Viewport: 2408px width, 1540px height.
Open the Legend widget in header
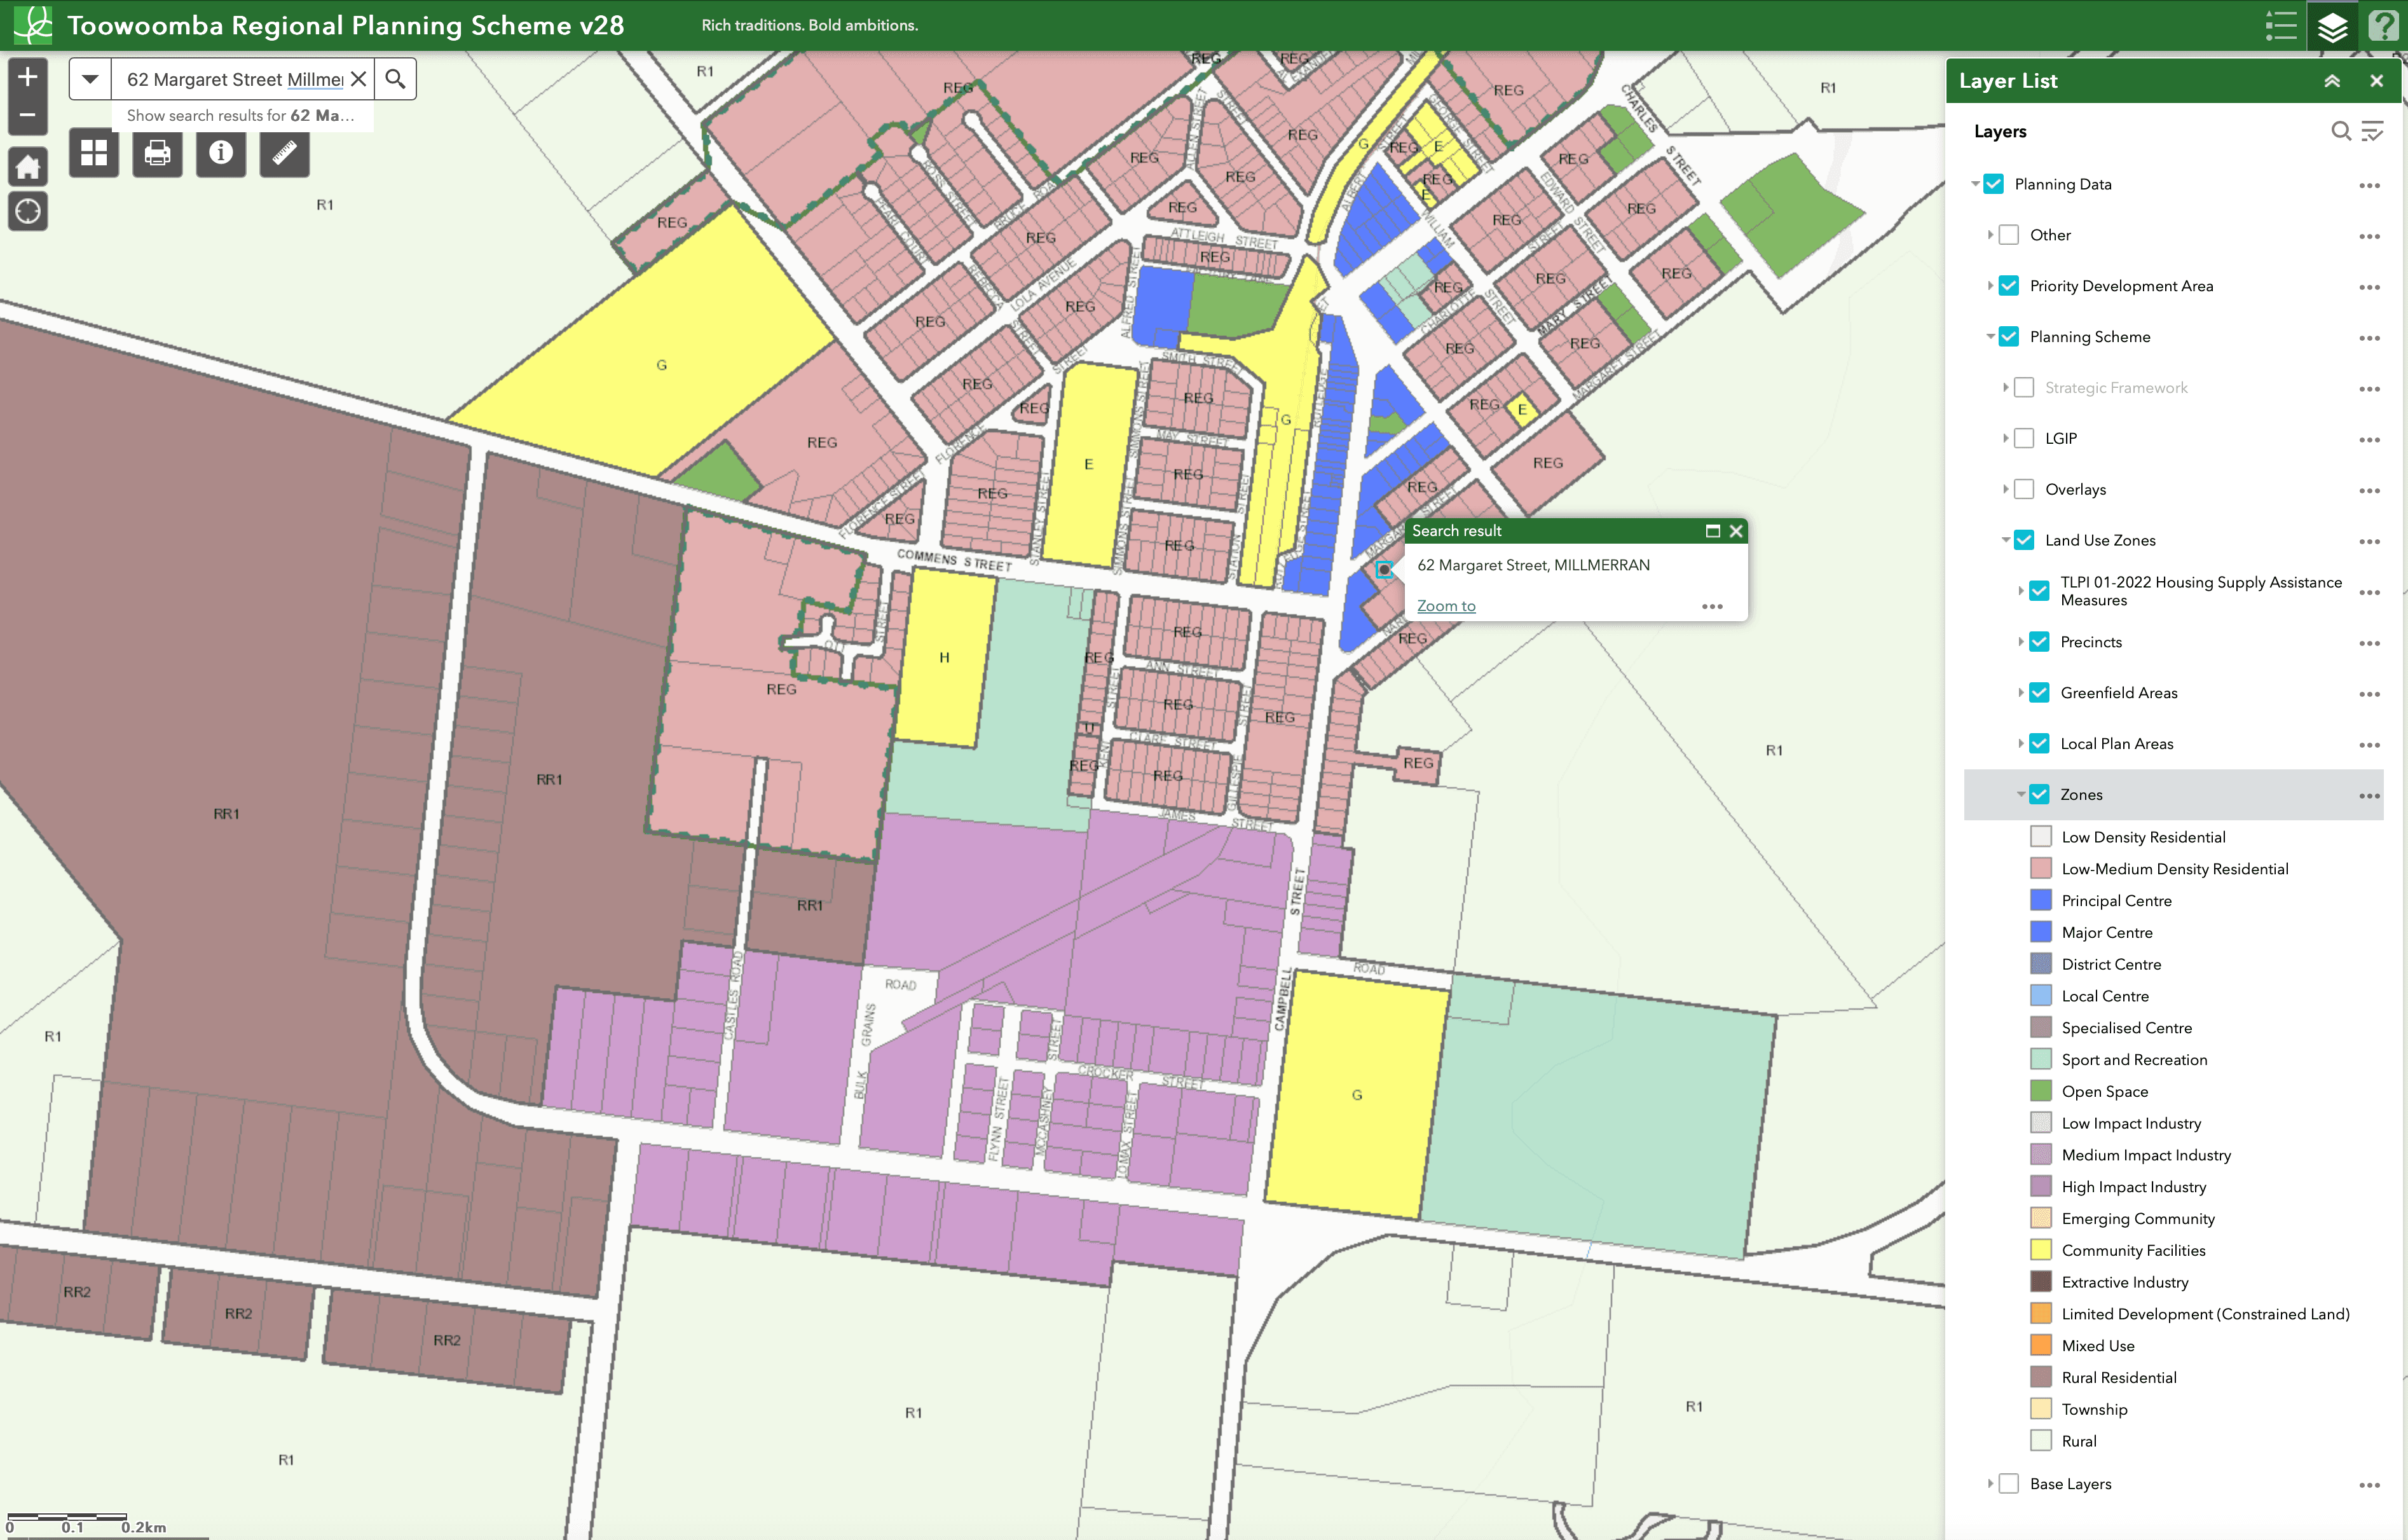2281,25
